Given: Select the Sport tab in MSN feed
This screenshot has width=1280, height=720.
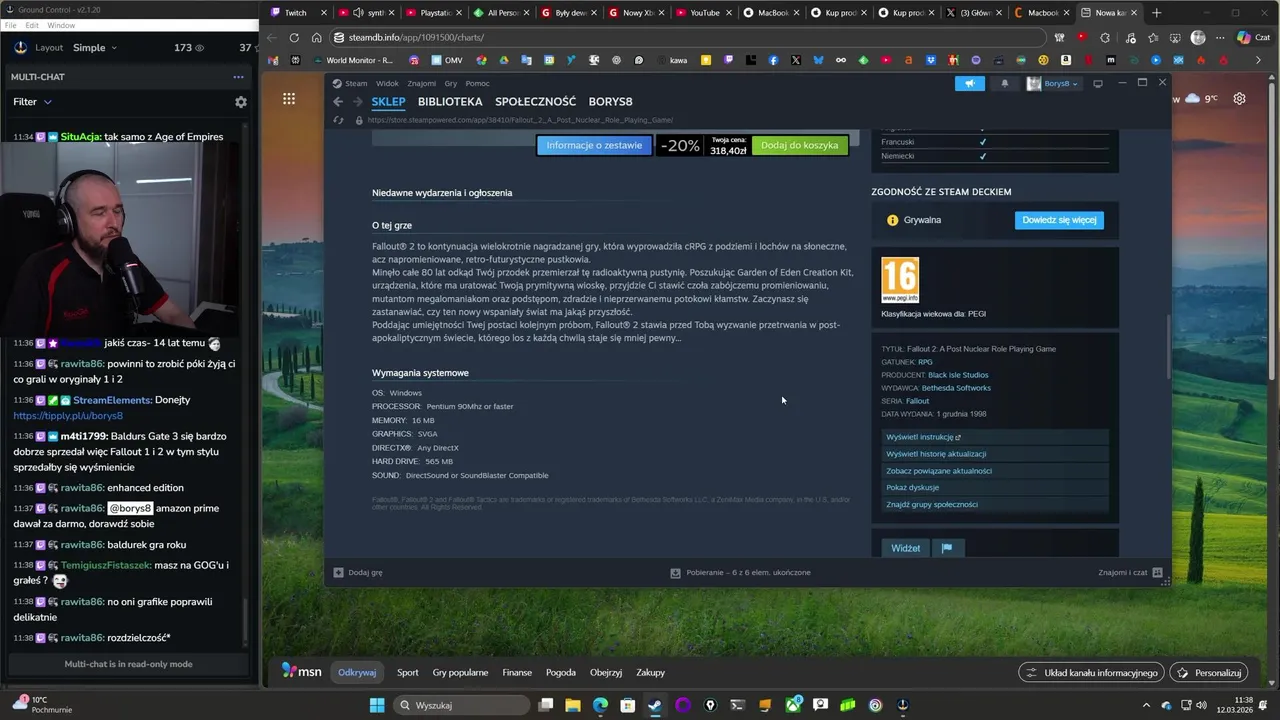Looking at the screenshot, I should pos(407,673).
